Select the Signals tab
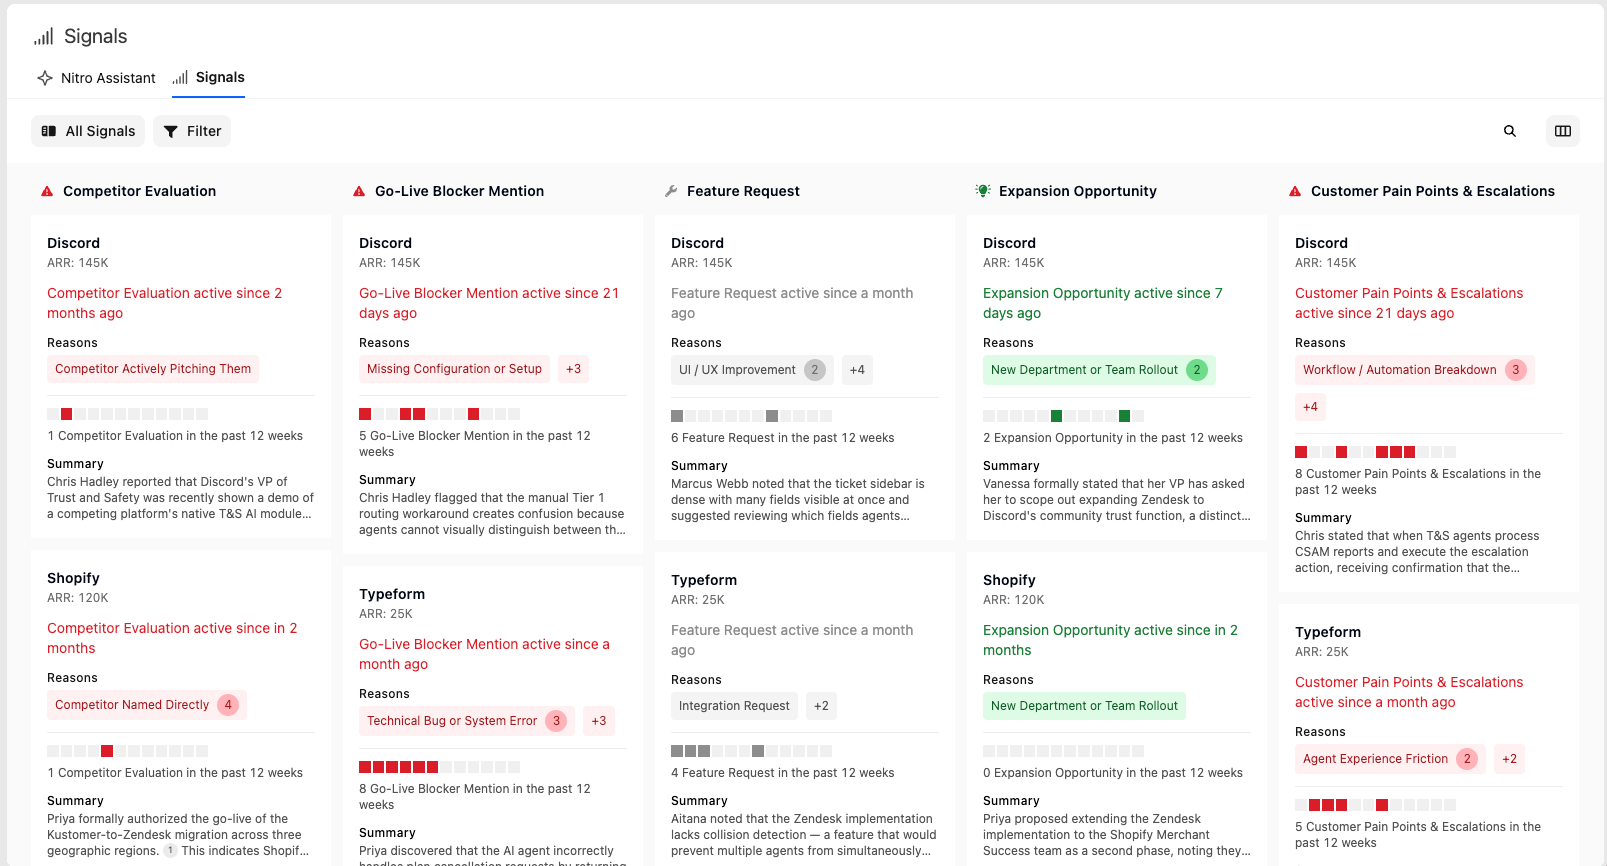Screen dimensions: 1607x866 [208, 78]
